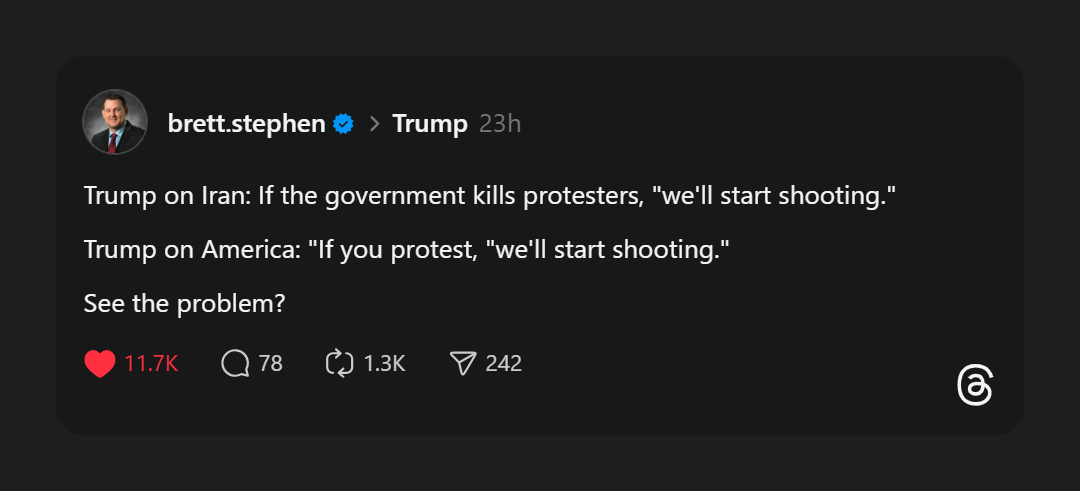Open the 78 replies count

click(271, 364)
